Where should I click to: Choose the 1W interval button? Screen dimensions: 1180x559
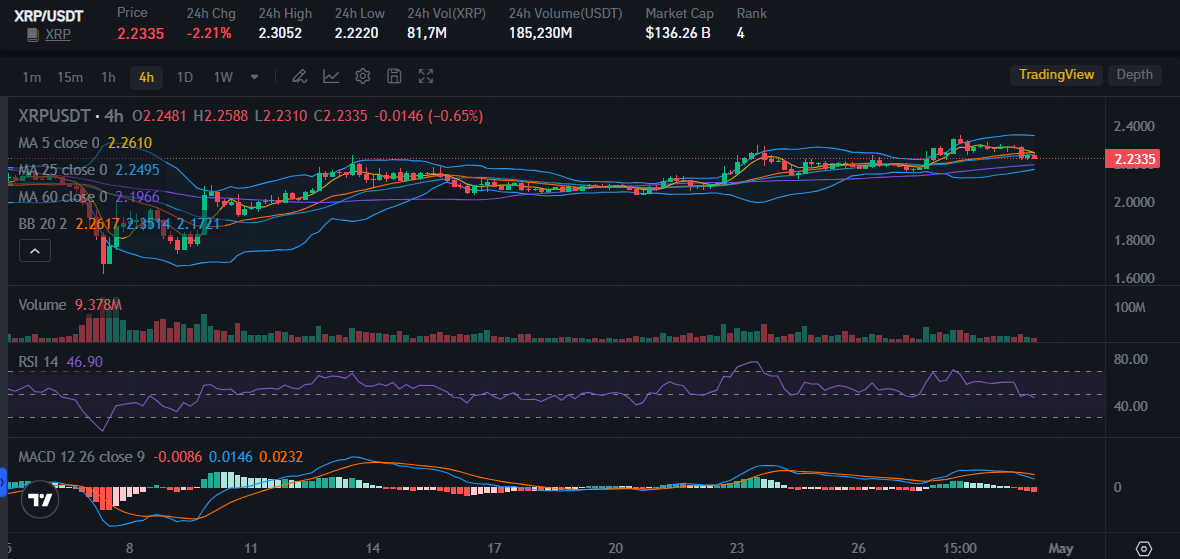(x=224, y=77)
